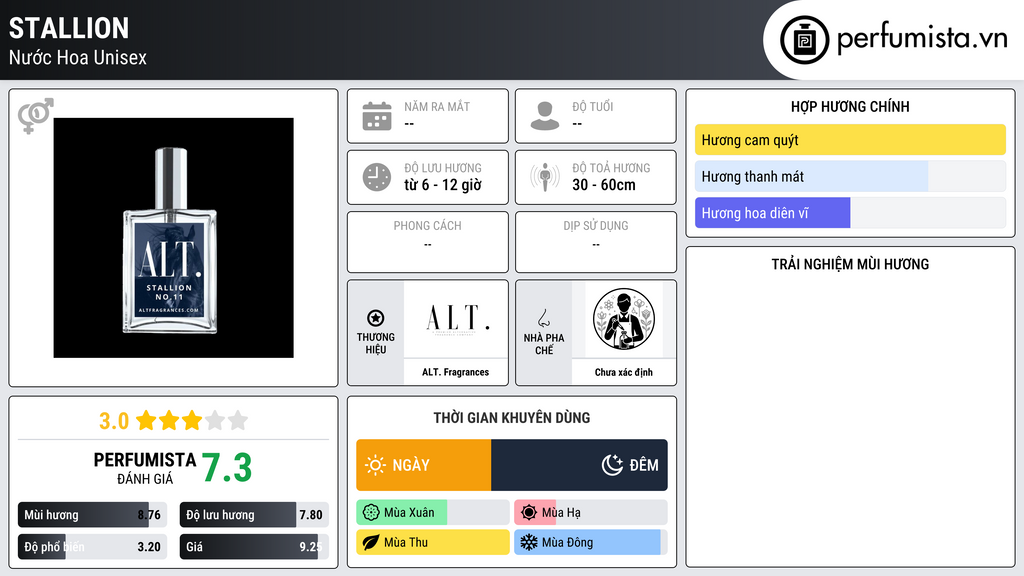Click the star badge icon above Thương hiệu
This screenshot has height=576, width=1024.
[x=376, y=318]
